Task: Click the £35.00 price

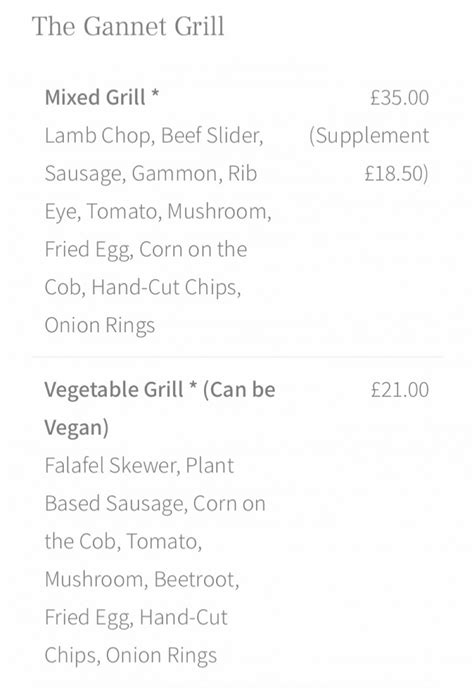Action: pyautogui.click(x=399, y=97)
